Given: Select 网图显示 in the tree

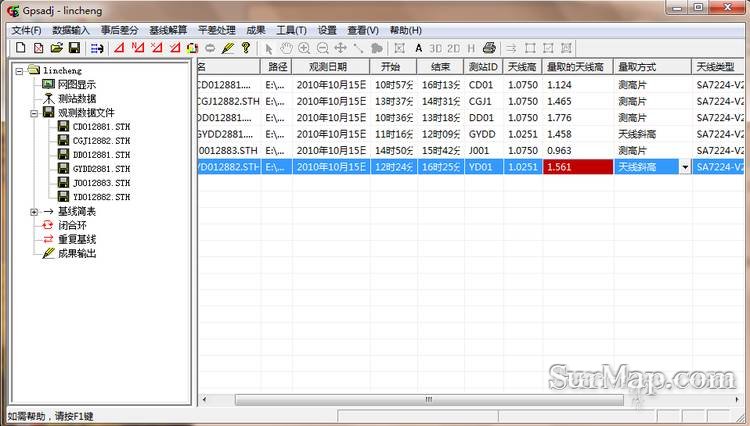Looking at the screenshot, I should pos(77,85).
